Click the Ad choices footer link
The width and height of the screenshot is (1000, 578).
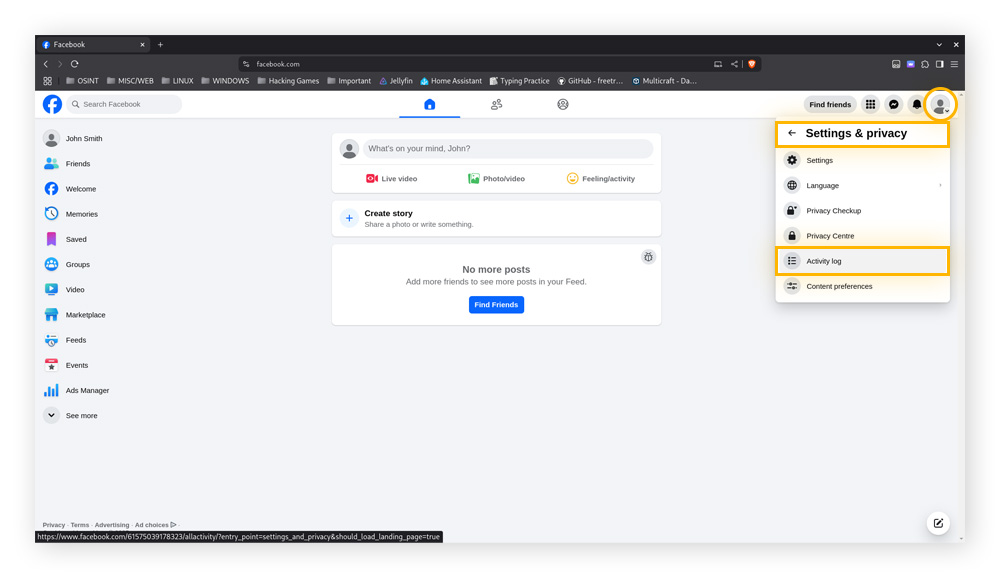[155, 525]
